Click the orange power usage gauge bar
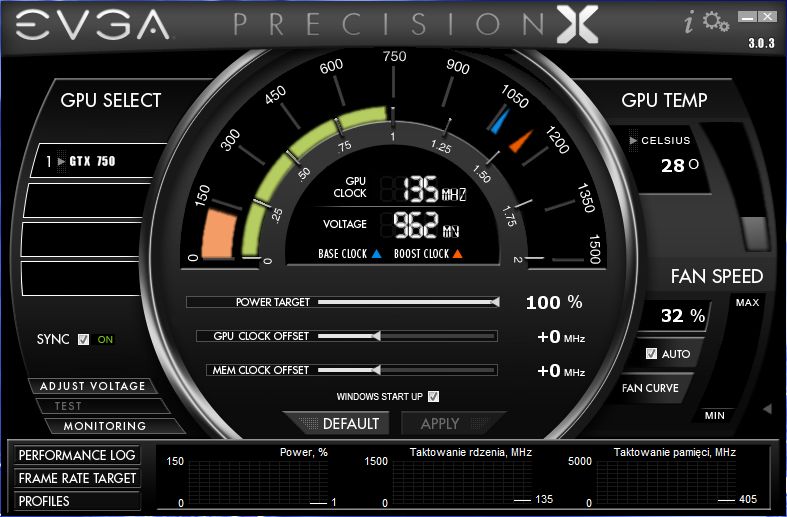This screenshot has width=787, height=517. (219, 234)
